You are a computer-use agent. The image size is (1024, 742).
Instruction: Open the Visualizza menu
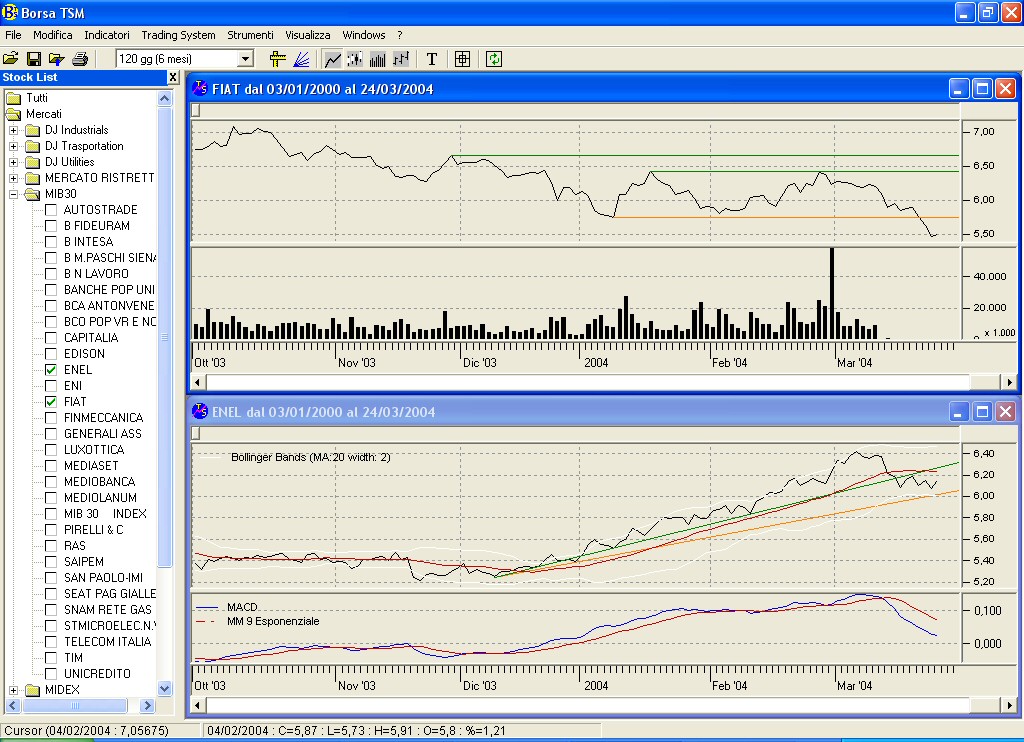[x=308, y=35]
